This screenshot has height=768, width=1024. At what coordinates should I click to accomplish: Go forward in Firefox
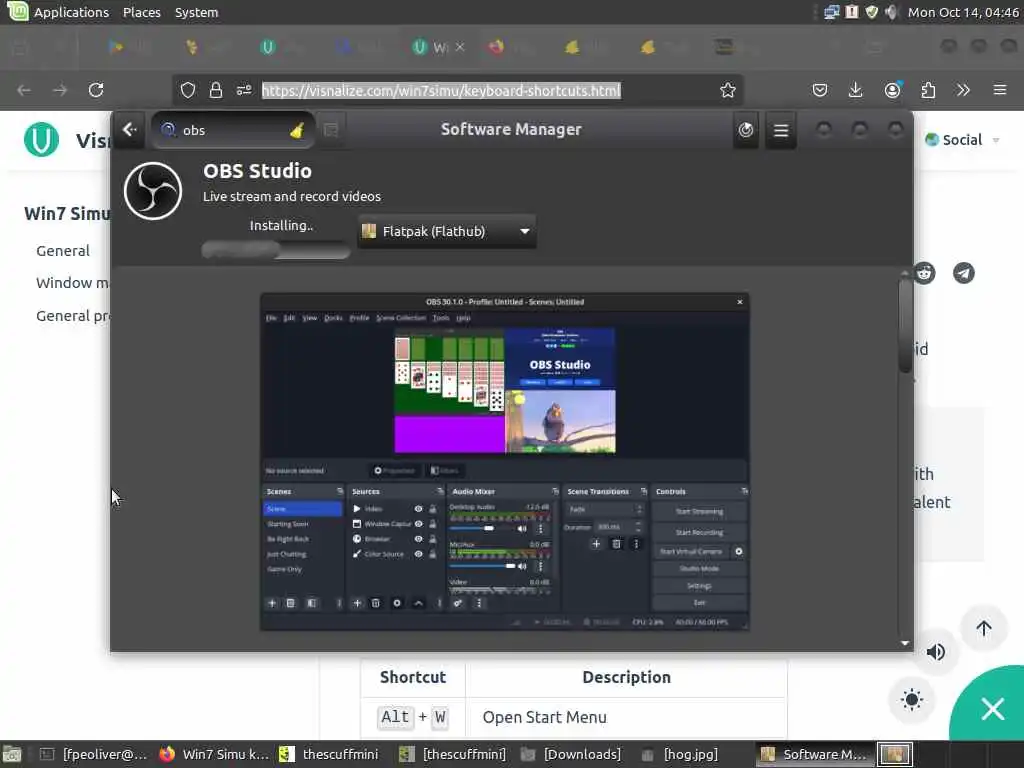click(x=60, y=90)
